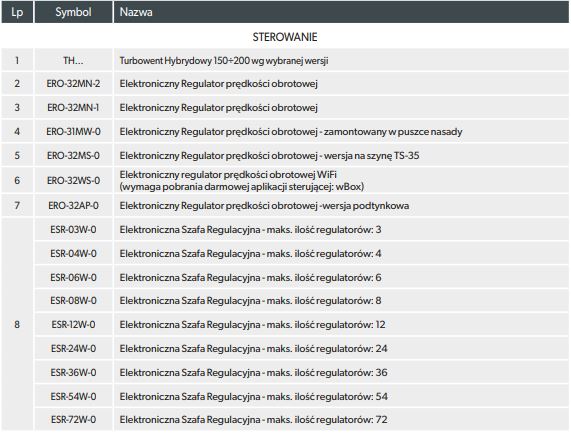Select the STEROWANIE section heading
Viewport: 571px width, 433px height.
285,37
